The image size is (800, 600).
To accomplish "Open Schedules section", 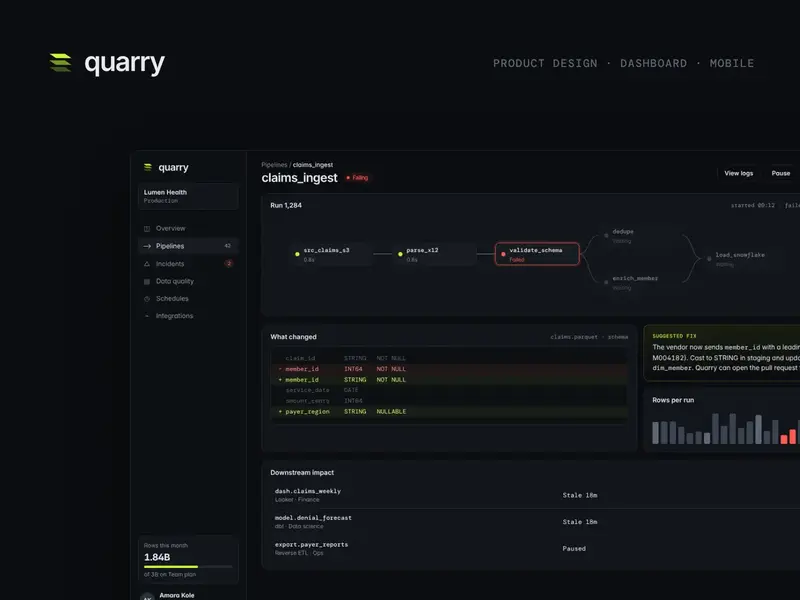I will 188,298.
